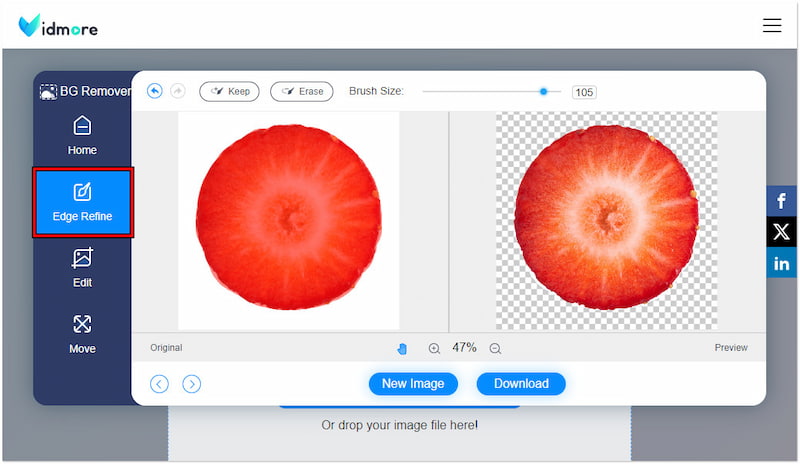
Task: Share on Facebook via side icon
Action: (x=781, y=201)
